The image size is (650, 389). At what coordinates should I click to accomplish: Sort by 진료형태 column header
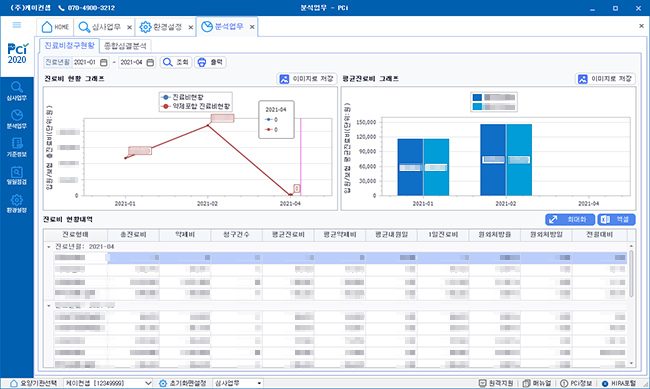(x=75, y=235)
